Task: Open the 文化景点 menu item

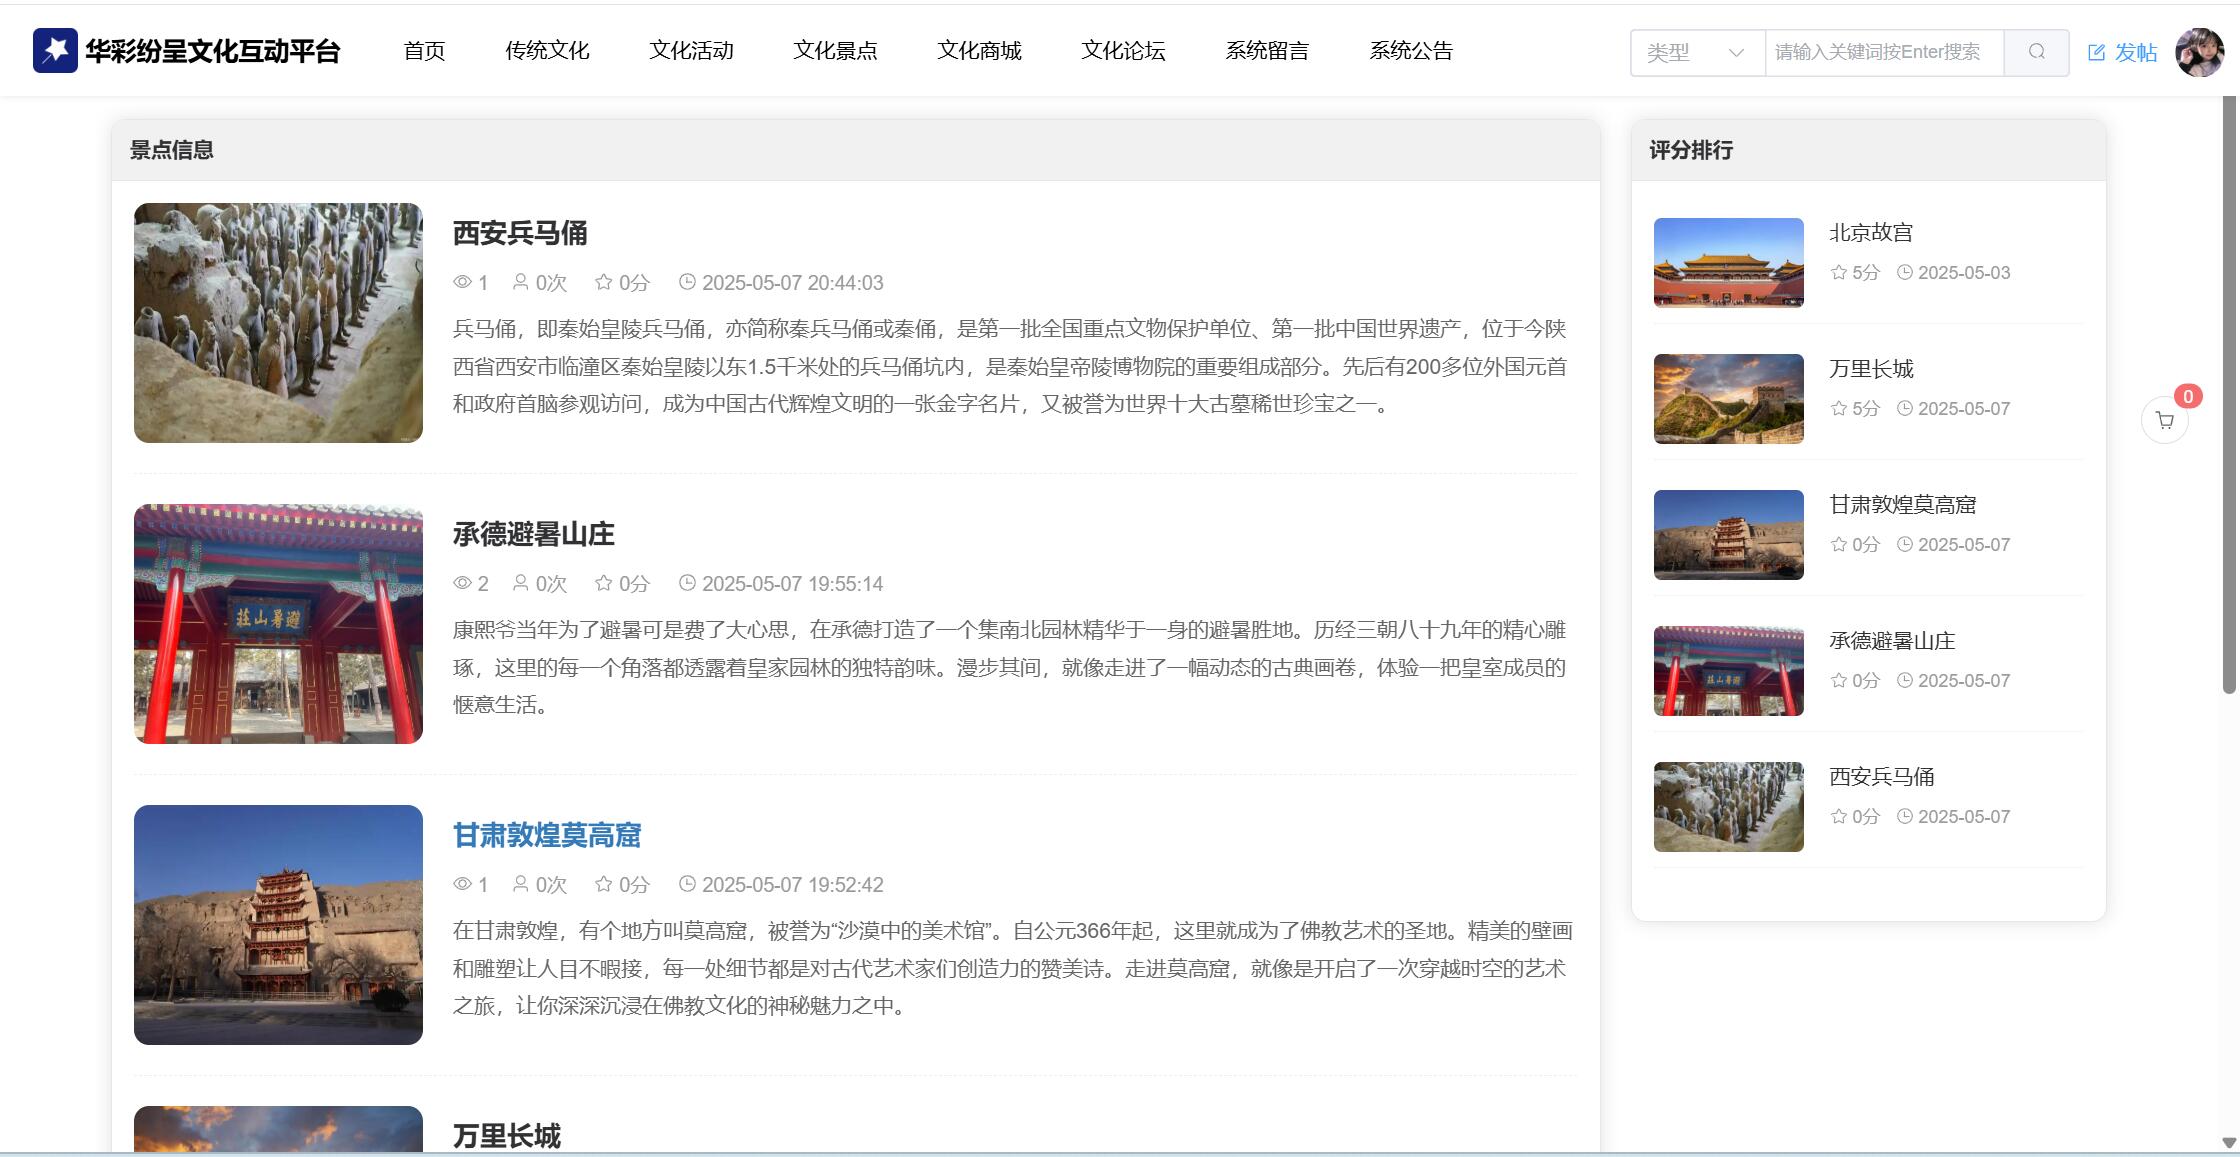Action: pyautogui.click(x=835, y=51)
